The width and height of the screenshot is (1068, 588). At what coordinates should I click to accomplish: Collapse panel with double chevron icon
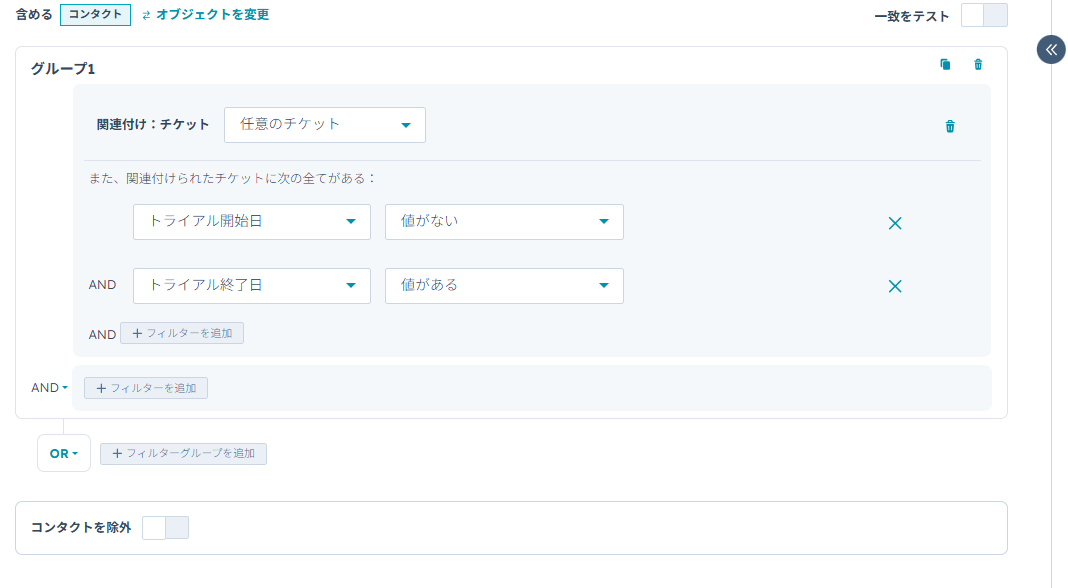click(x=1051, y=50)
